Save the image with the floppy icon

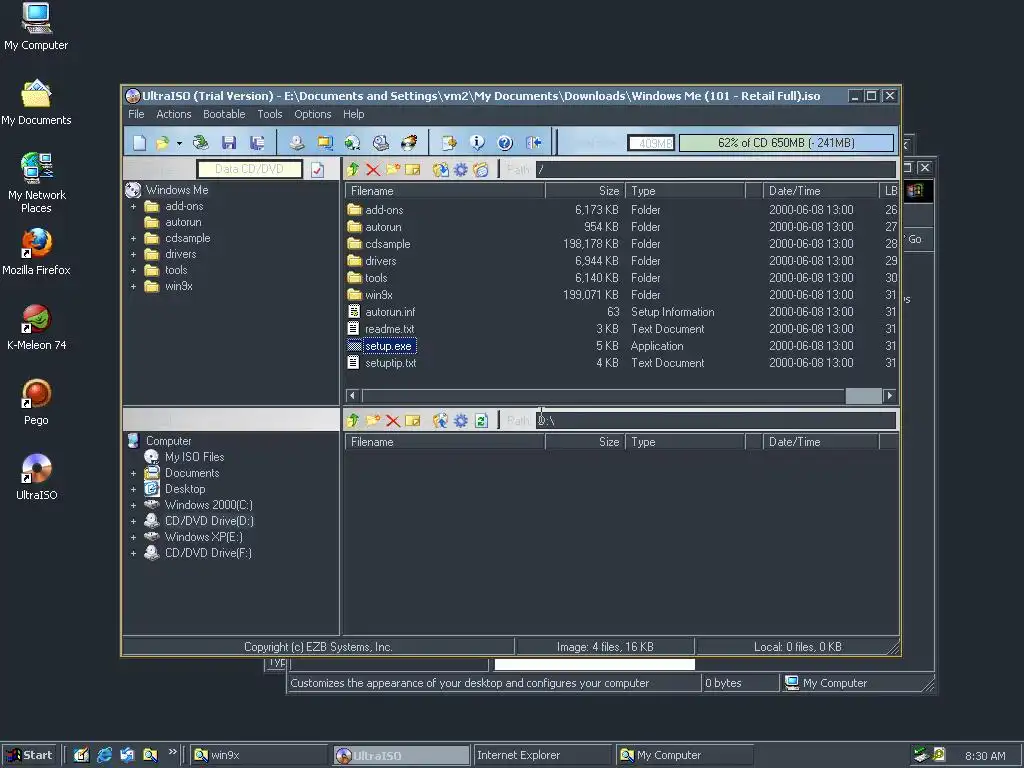229,142
